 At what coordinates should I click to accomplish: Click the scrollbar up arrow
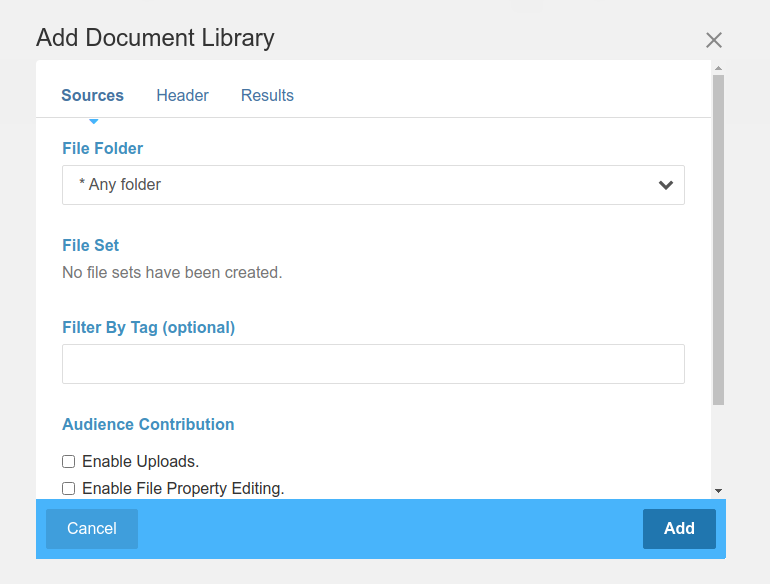tap(718, 68)
